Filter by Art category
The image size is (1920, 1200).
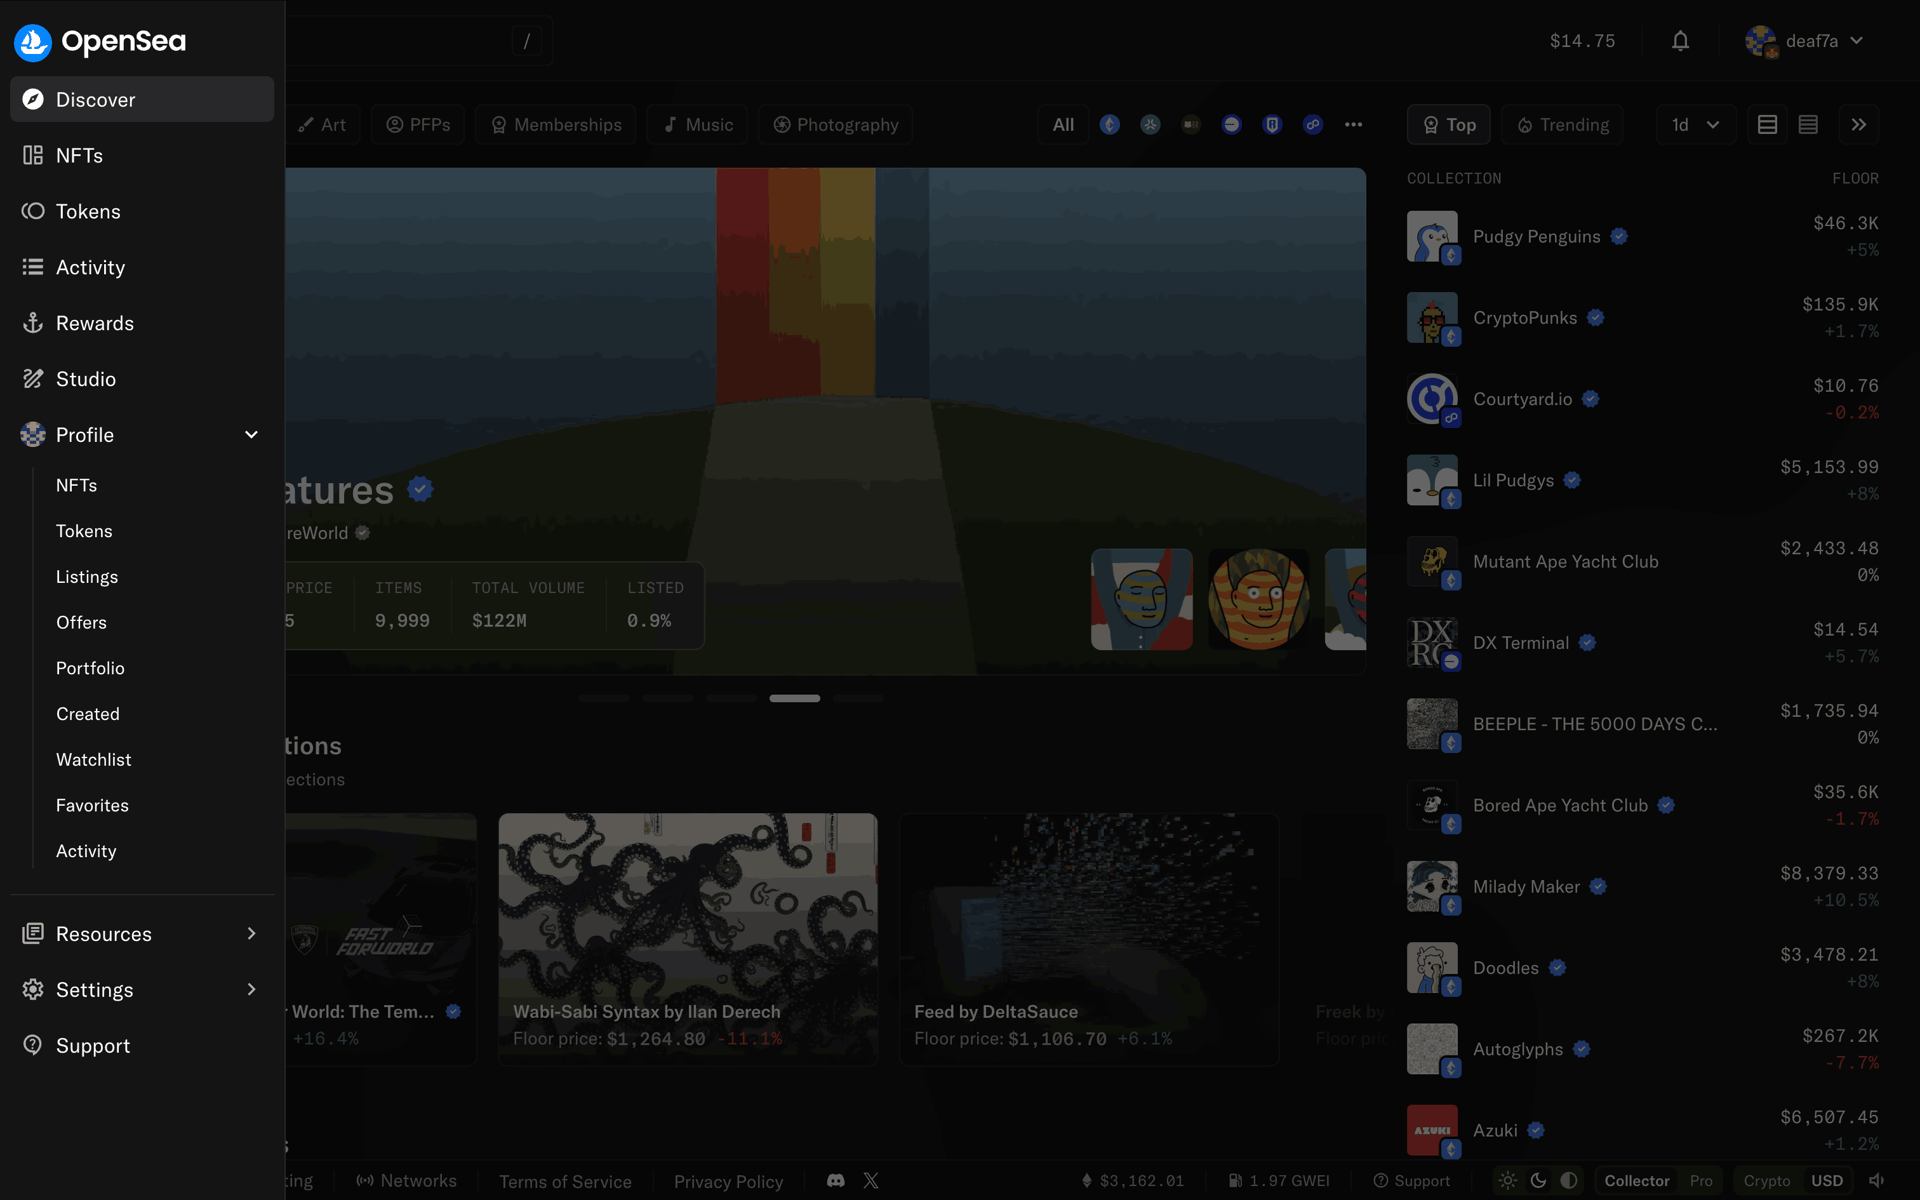(x=322, y=125)
